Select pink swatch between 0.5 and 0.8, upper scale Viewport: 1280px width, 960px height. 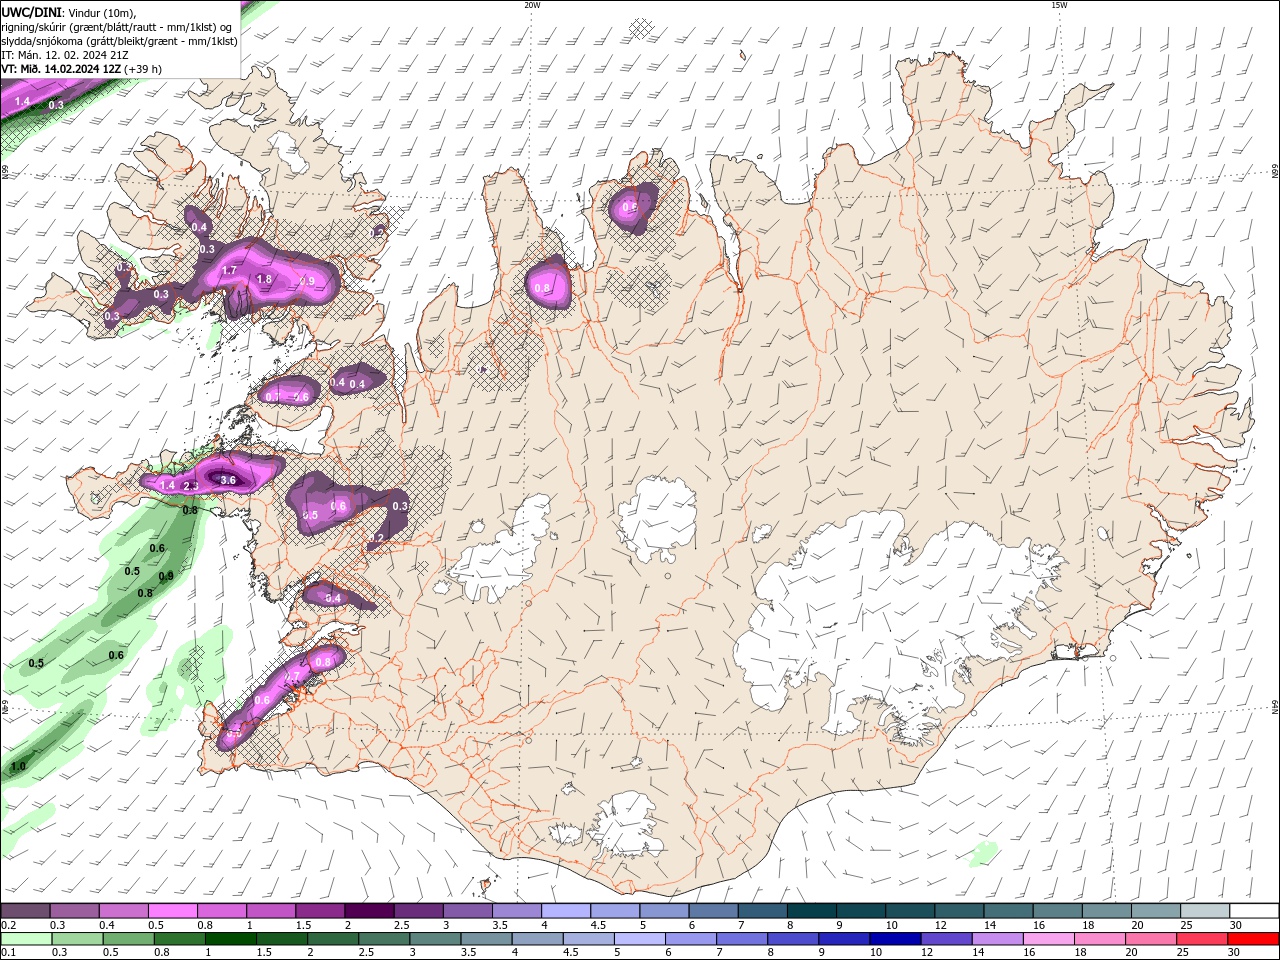(173, 911)
